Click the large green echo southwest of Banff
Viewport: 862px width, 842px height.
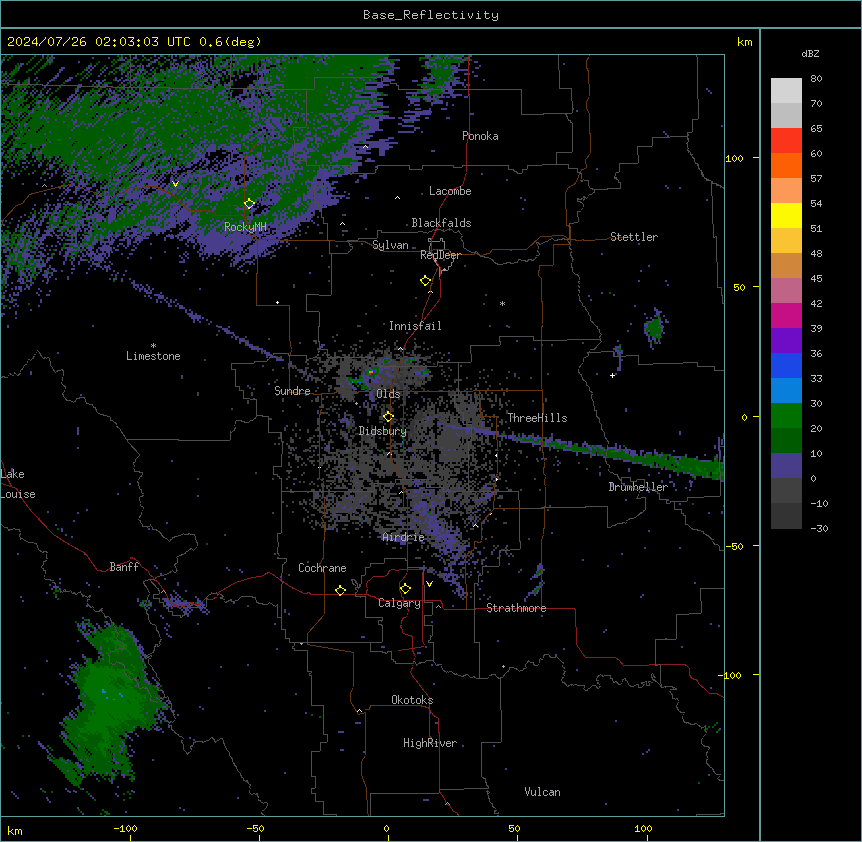coord(110,703)
